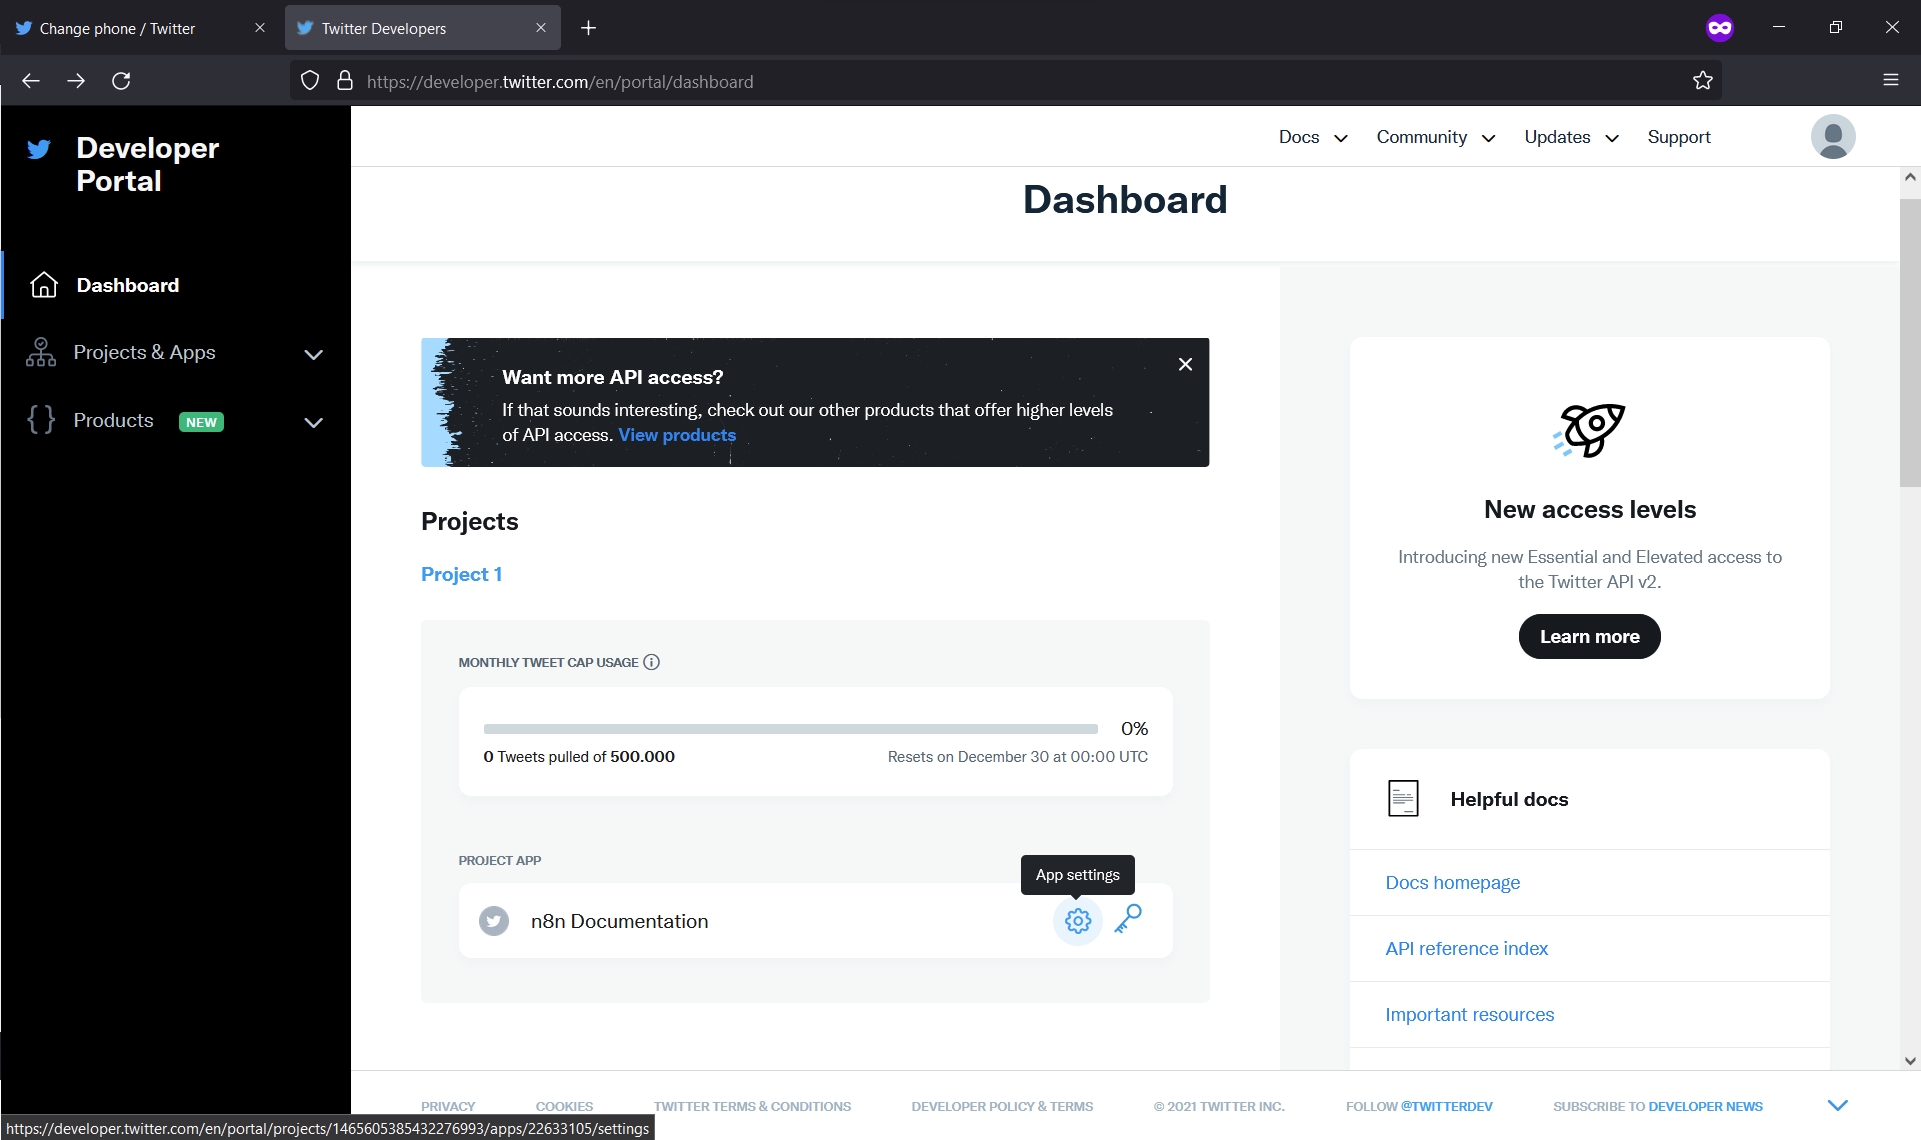The height and width of the screenshot is (1140, 1921).
Task: Reload the page with refresh icon
Action: click(x=121, y=81)
